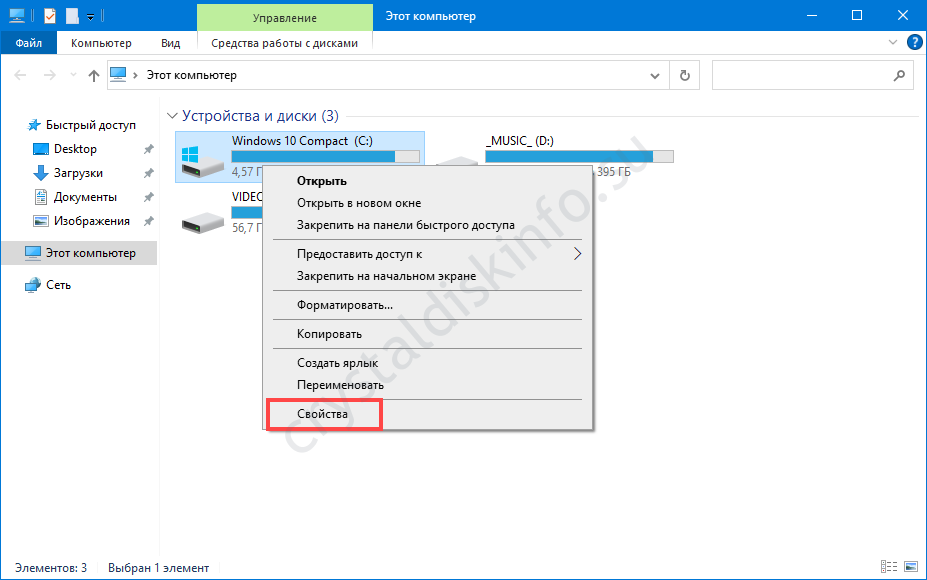Open Help with the blue question mark
Viewport: 927px width, 580px height.
[913, 43]
